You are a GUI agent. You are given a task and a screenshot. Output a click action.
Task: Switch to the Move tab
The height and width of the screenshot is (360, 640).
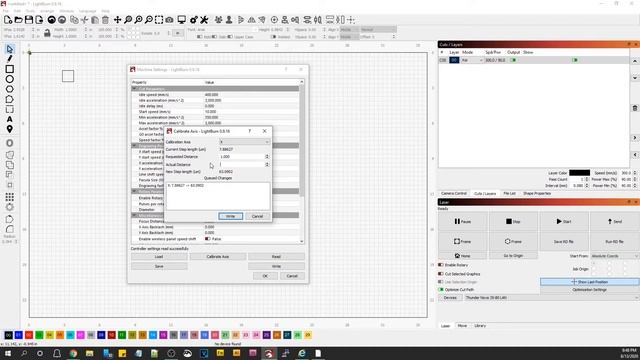pyautogui.click(x=462, y=326)
